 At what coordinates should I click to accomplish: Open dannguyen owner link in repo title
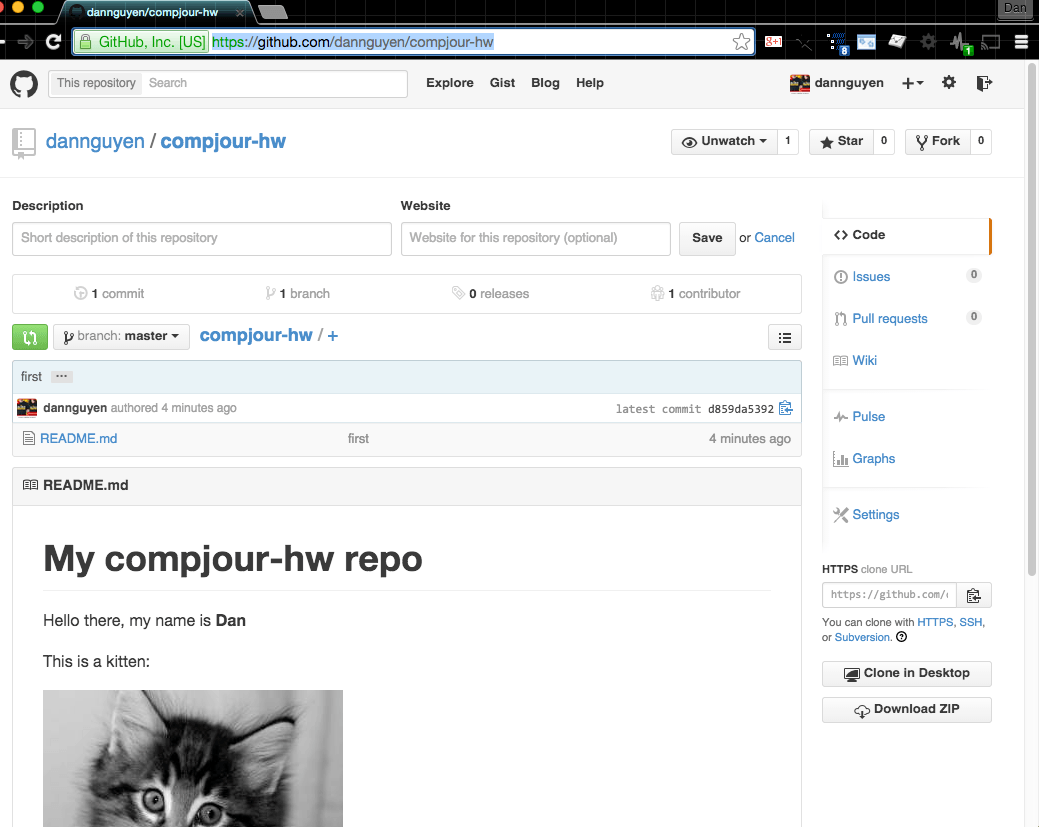pos(95,142)
